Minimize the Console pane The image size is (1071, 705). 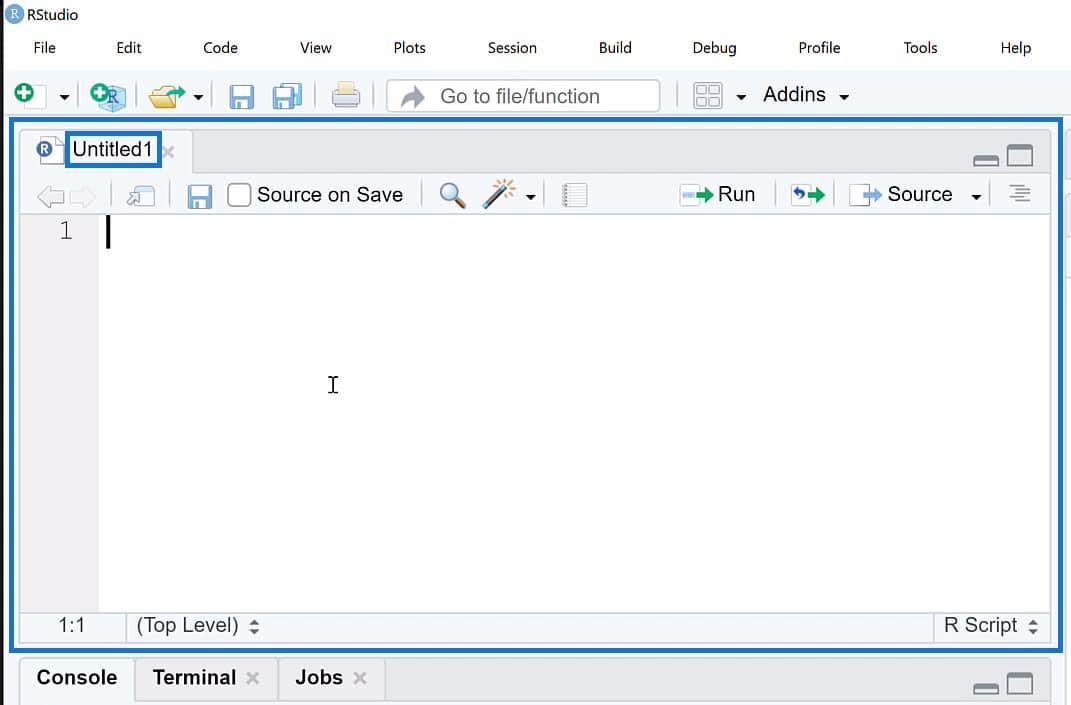click(986, 688)
